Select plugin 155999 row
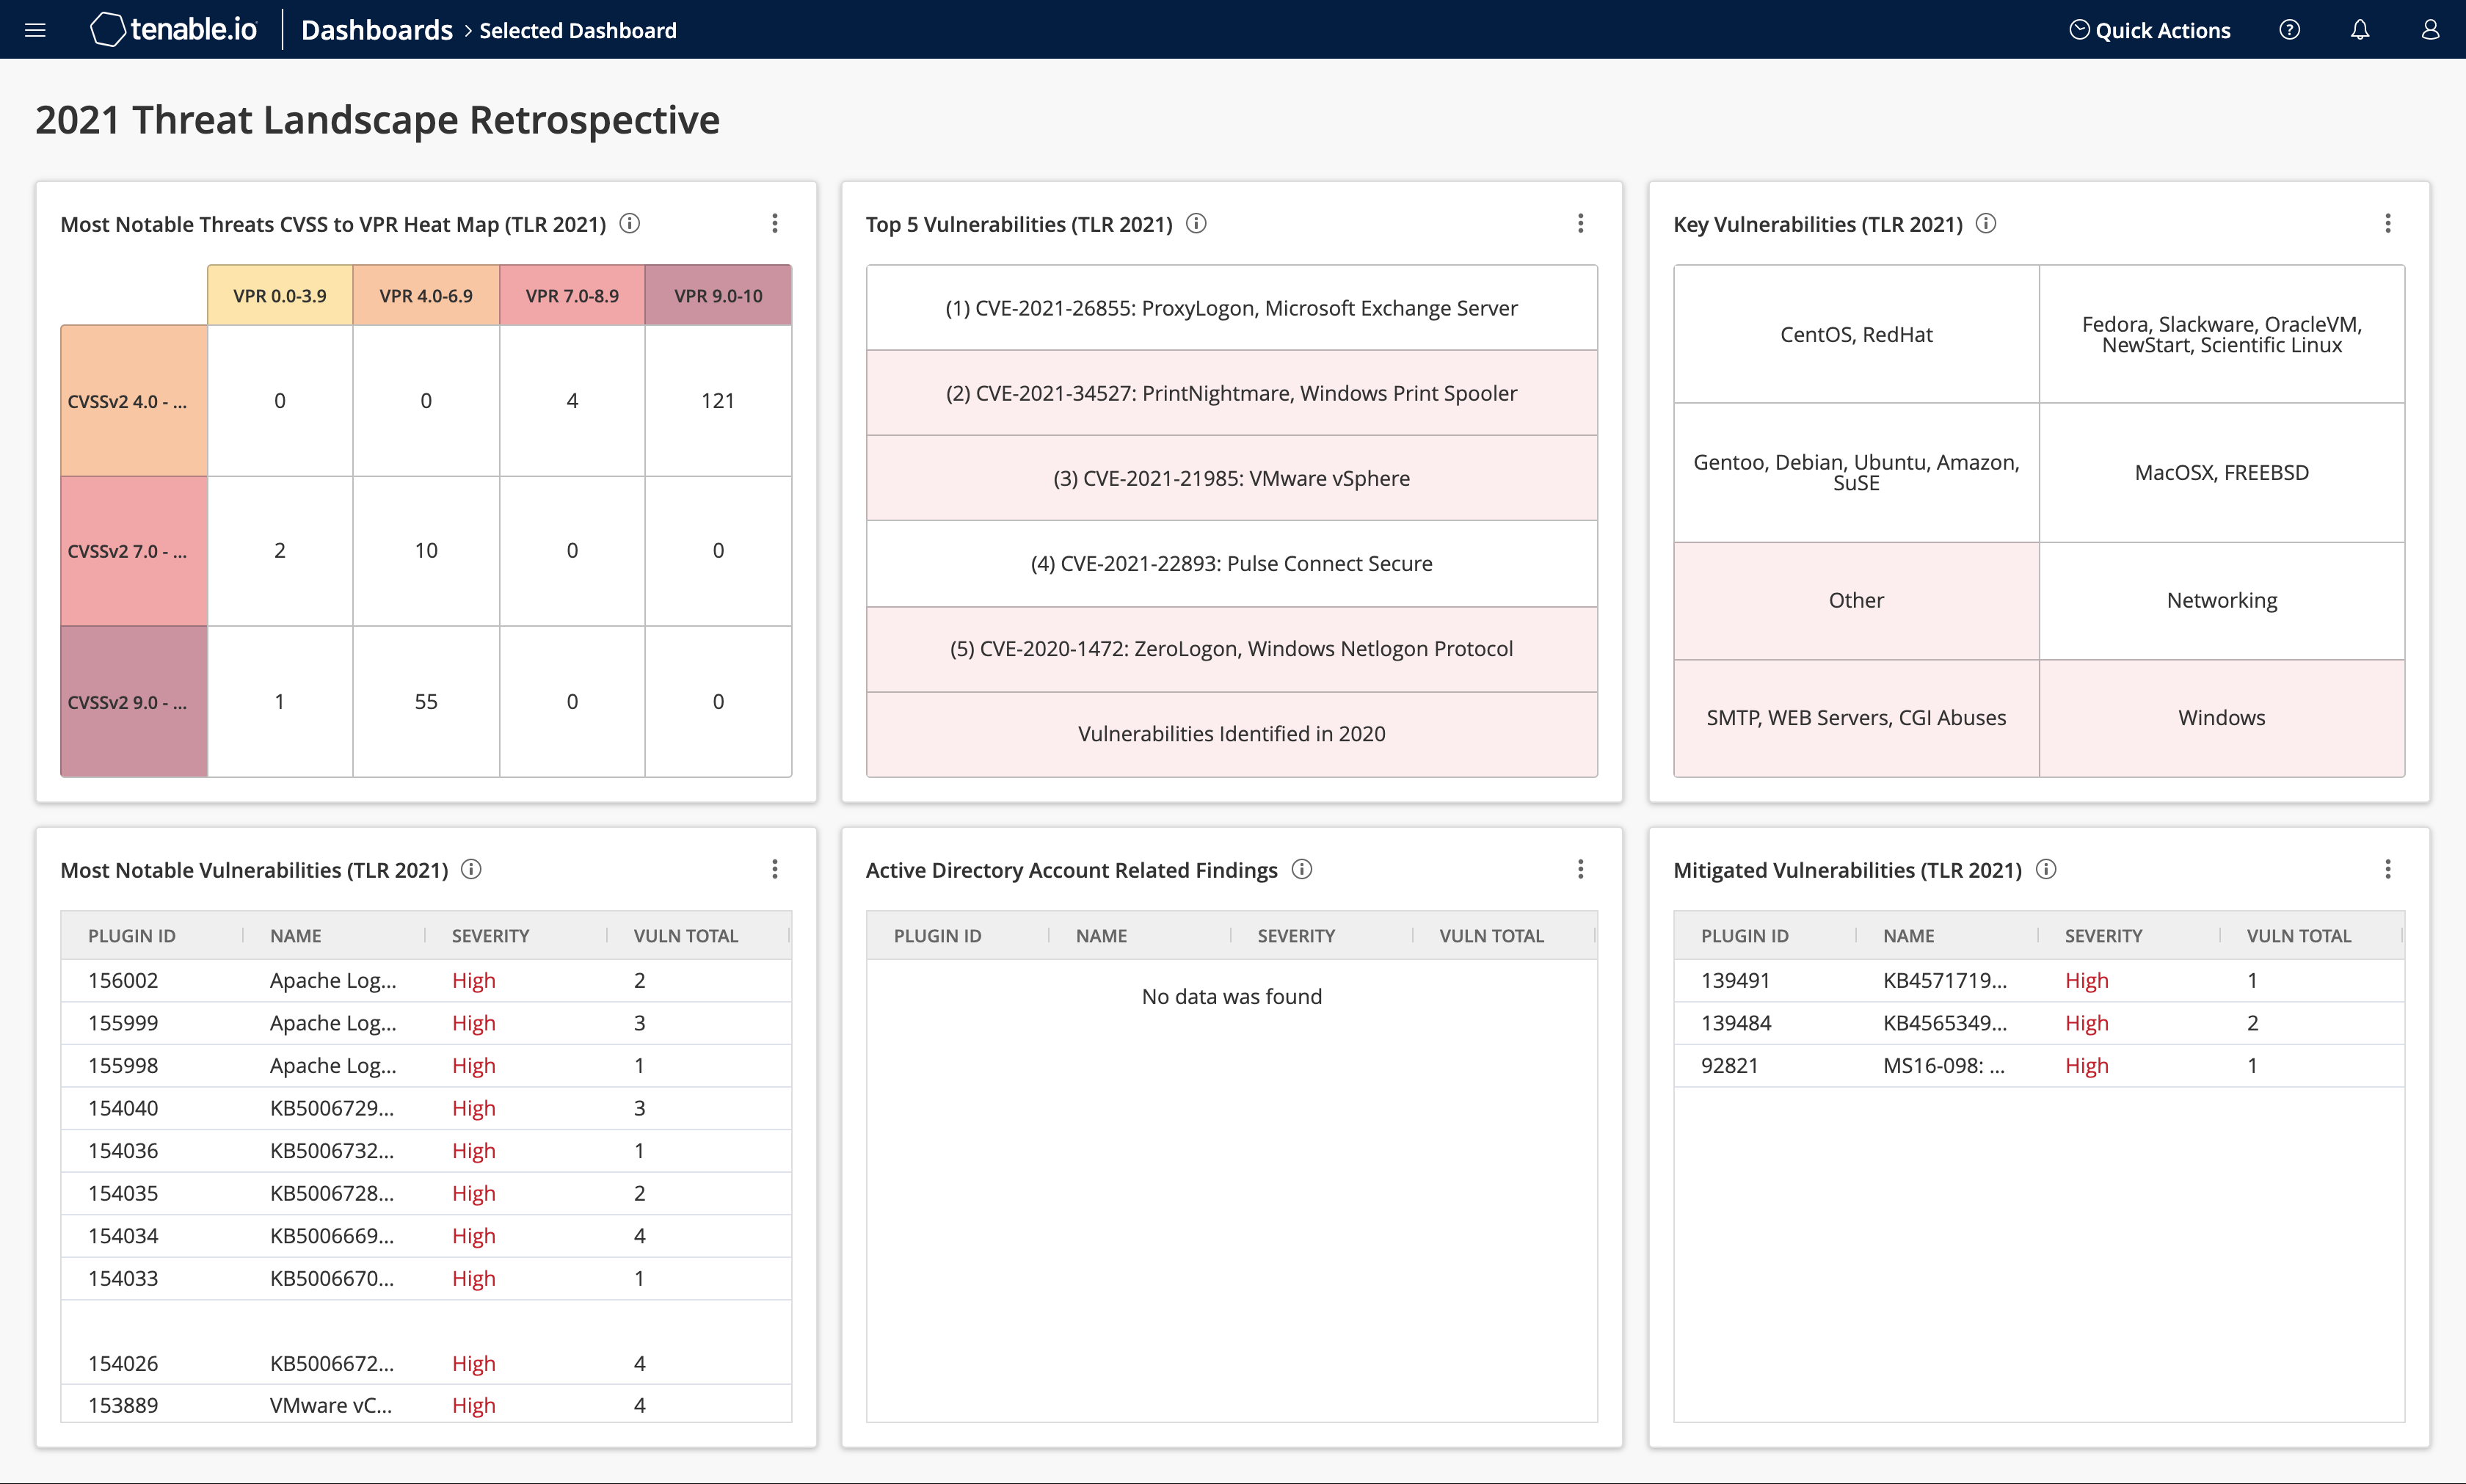The image size is (2466, 1484). (x=426, y=1023)
